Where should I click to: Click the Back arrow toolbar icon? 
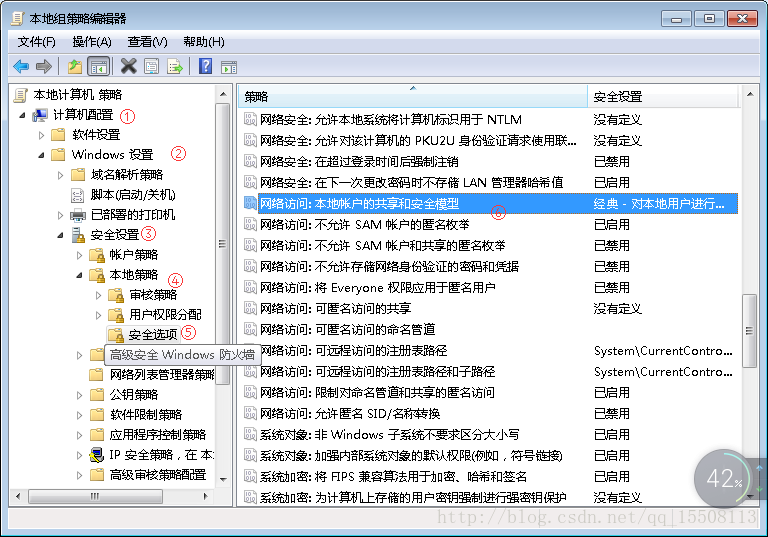(21, 66)
